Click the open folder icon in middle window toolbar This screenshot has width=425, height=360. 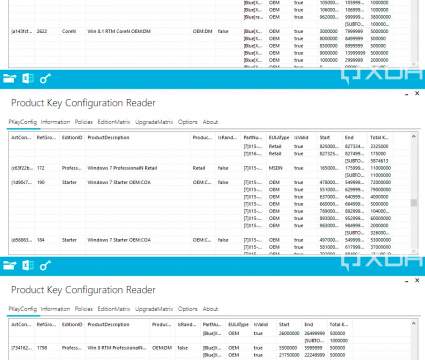click(10, 265)
